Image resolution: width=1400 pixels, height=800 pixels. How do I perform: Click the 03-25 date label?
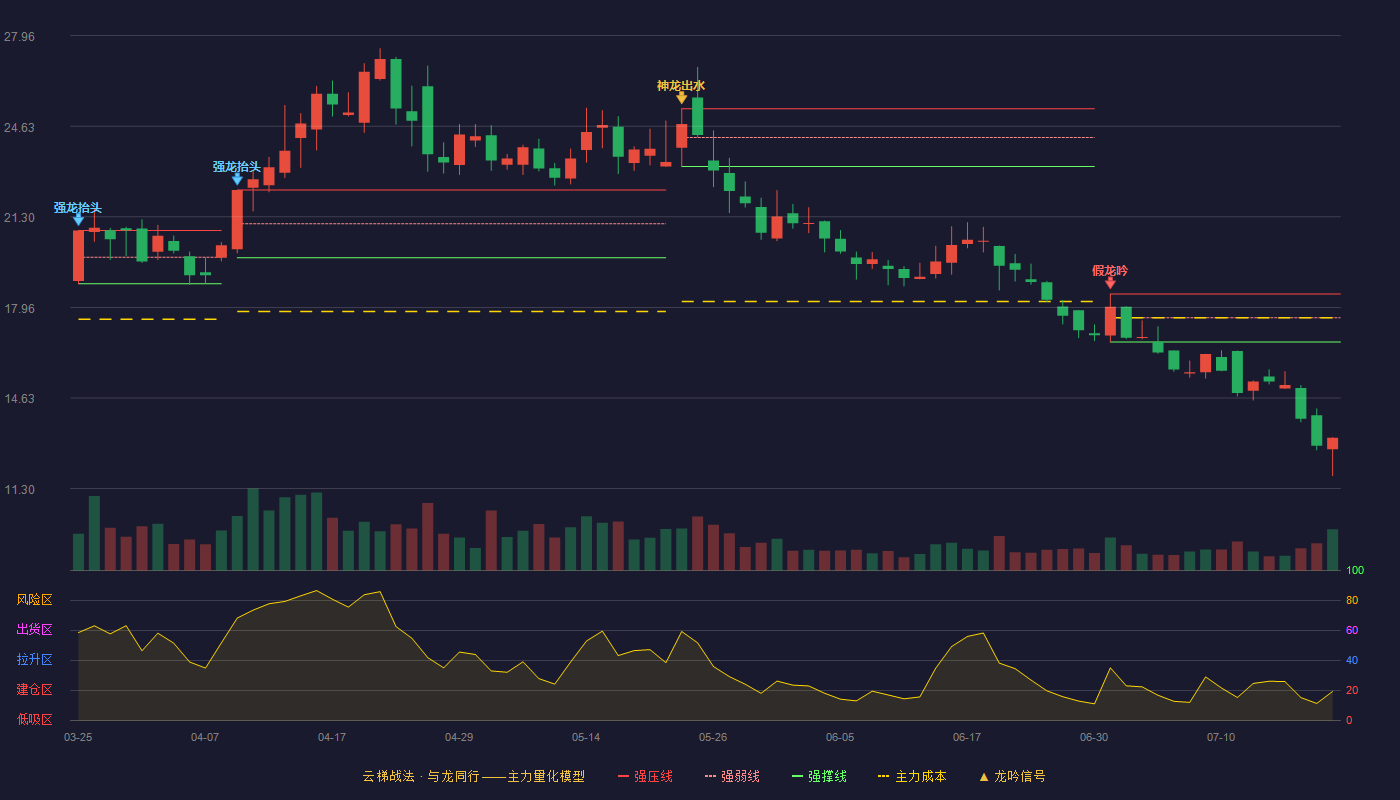(78, 737)
